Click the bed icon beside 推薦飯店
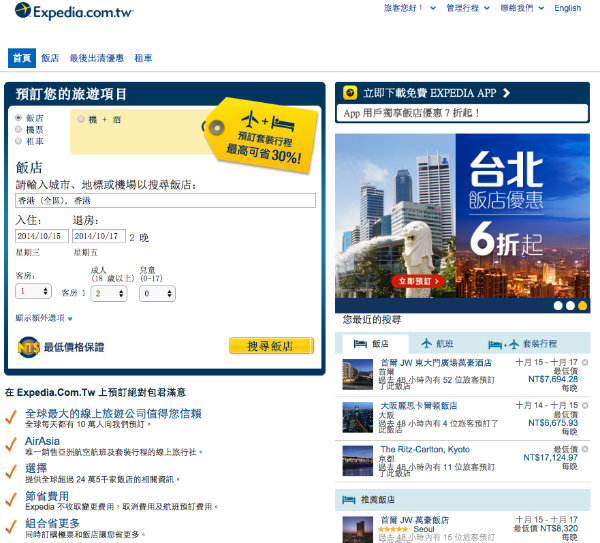Viewport: 600px width, 543px height. coord(348,500)
